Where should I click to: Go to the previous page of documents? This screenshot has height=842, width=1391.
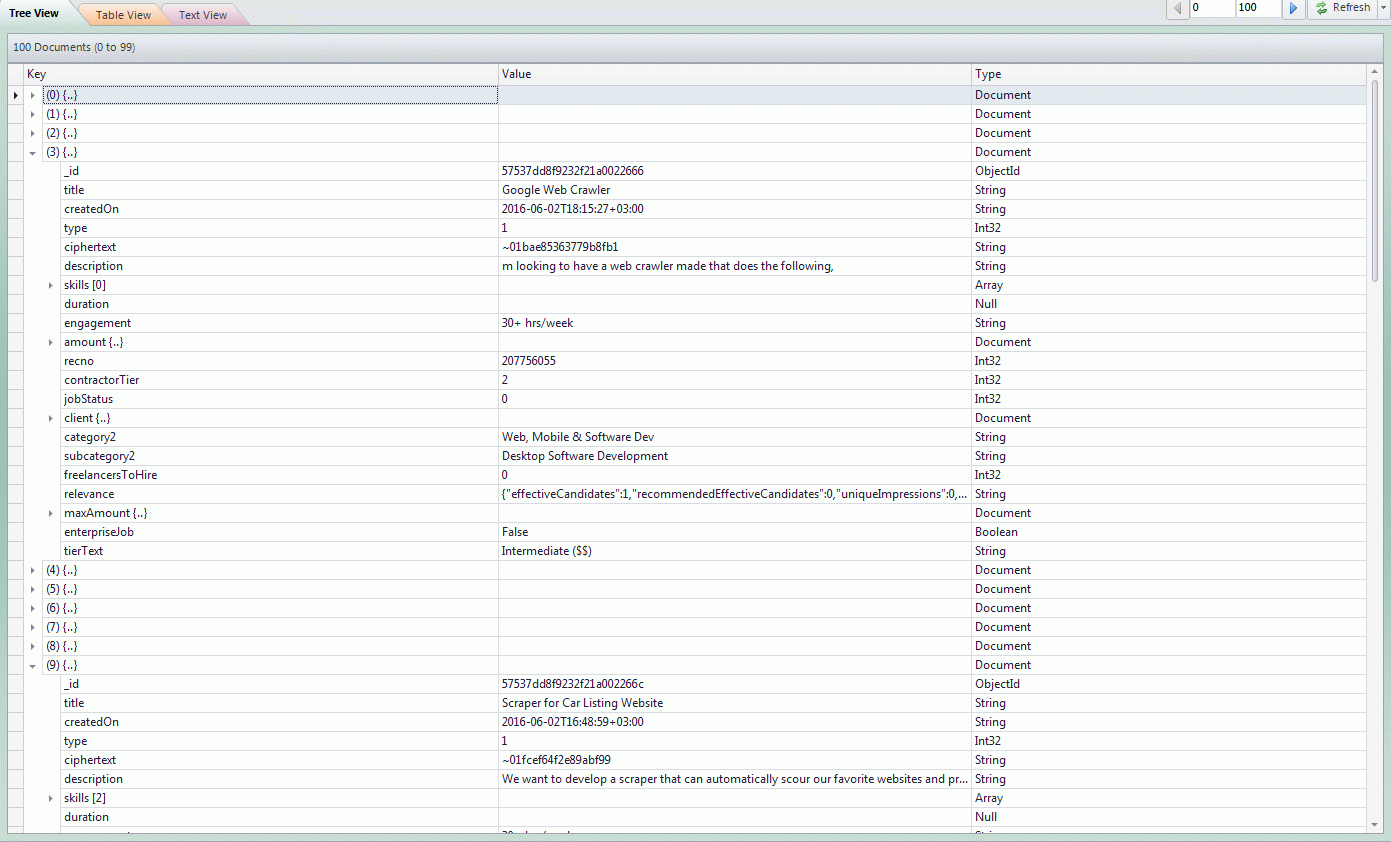1177,8
